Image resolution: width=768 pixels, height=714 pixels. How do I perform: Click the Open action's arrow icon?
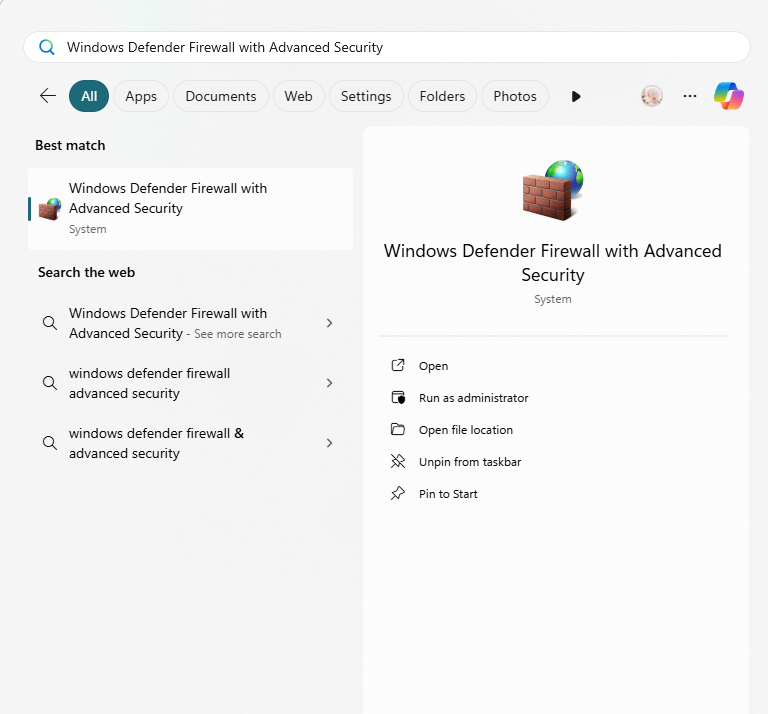(398, 365)
